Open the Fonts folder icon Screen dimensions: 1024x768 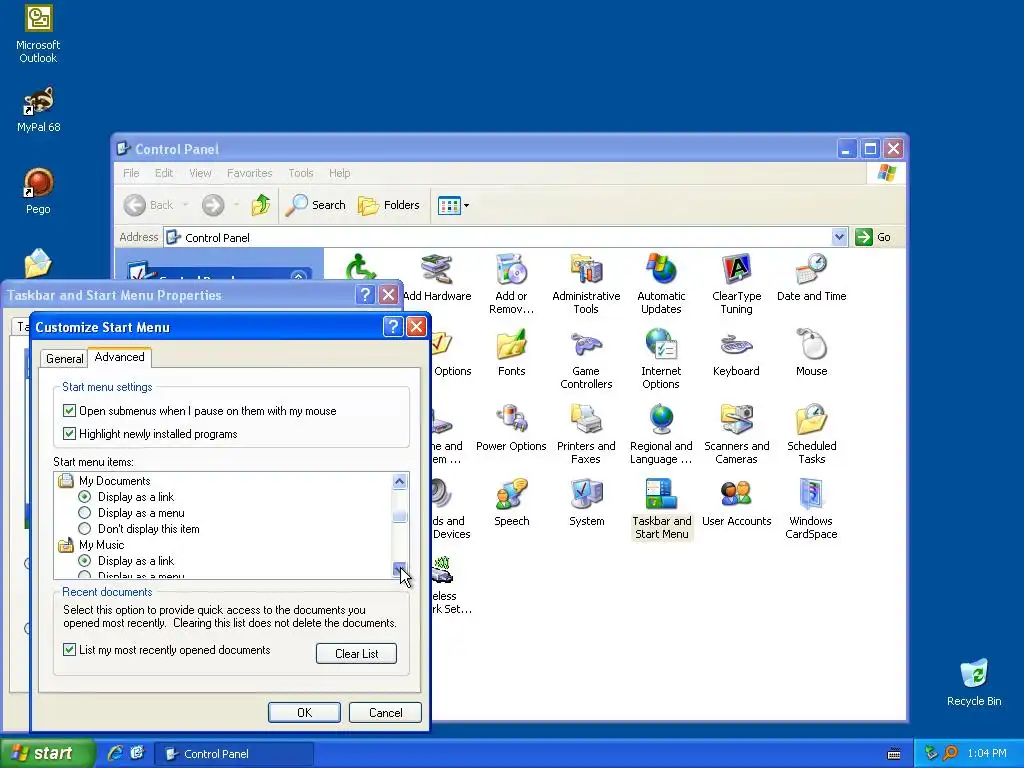click(511, 353)
